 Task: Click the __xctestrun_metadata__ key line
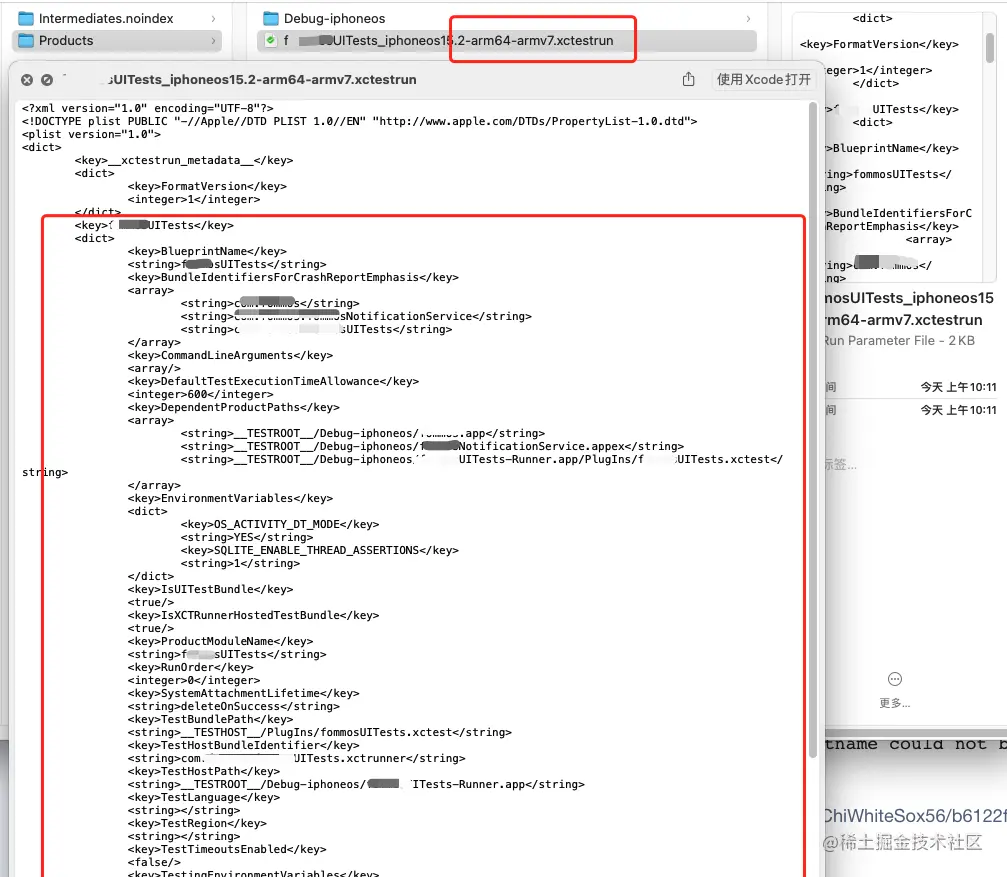184,161
